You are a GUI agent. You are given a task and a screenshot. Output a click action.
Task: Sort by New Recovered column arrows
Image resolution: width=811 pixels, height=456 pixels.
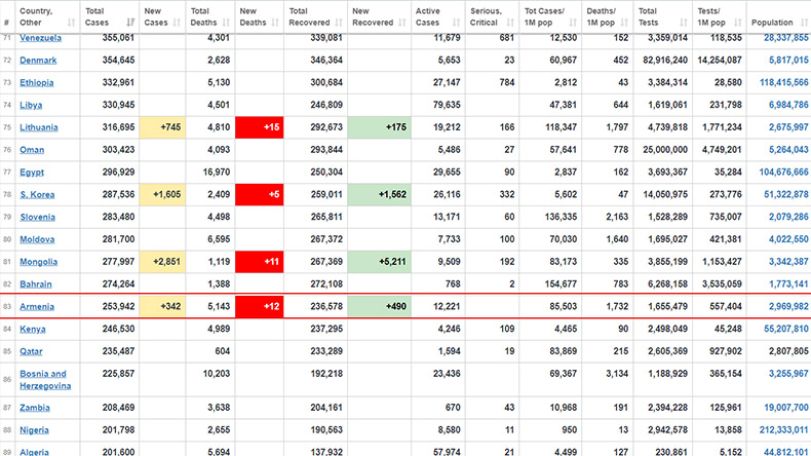click(x=402, y=22)
